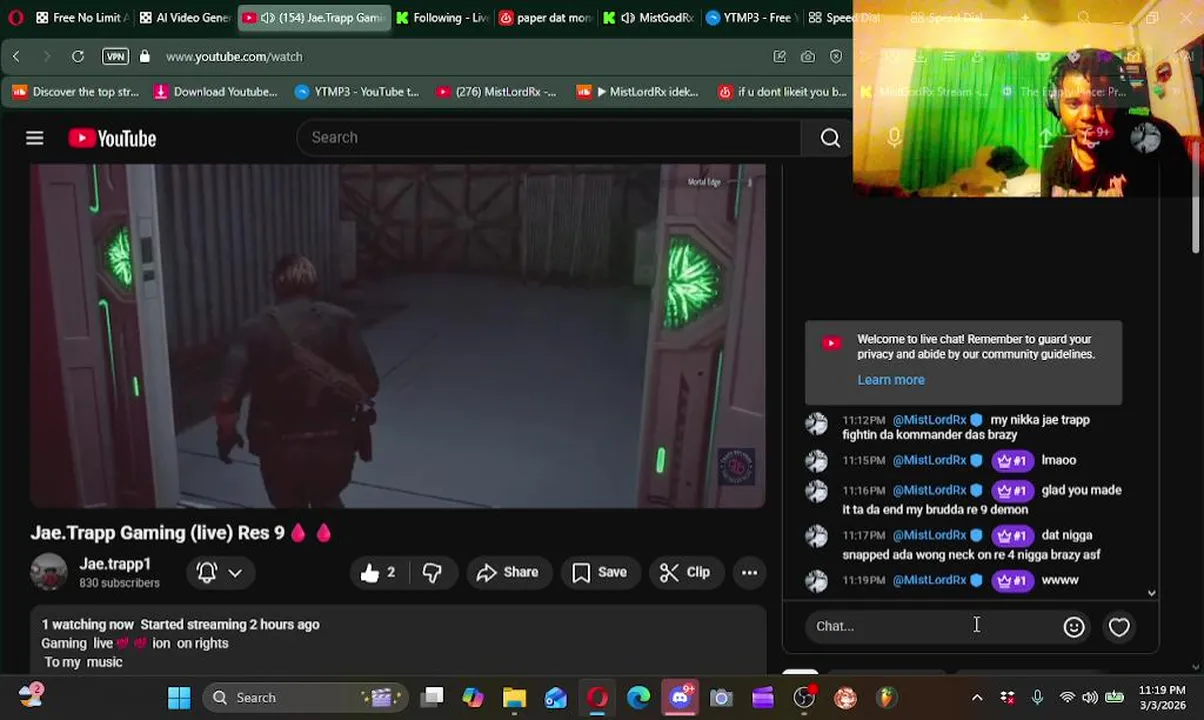Screen dimensions: 1204x720
Task: Select 830 subscribers text
Action: coord(119,583)
